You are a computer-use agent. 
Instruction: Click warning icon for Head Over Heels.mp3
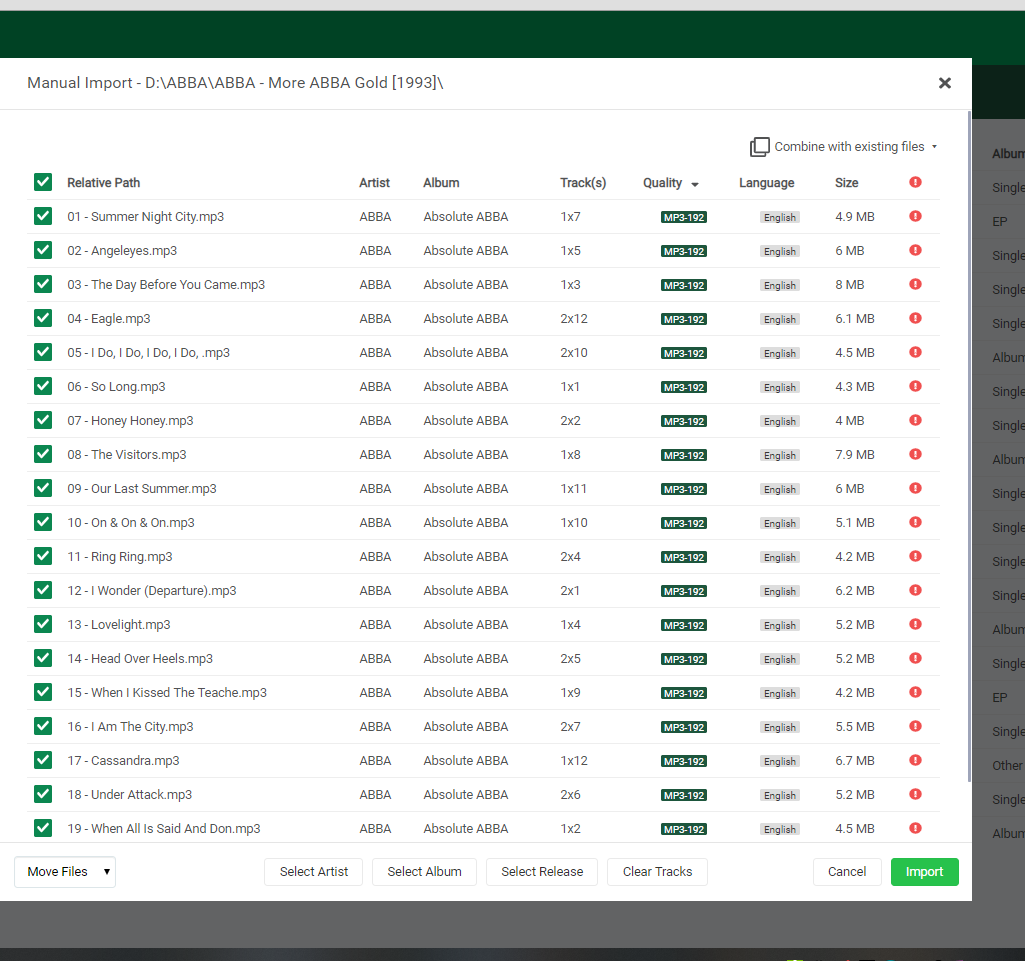[915, 658]
